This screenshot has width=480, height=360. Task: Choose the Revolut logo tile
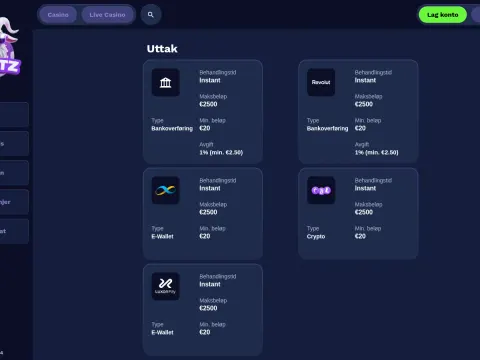point(321,82)
